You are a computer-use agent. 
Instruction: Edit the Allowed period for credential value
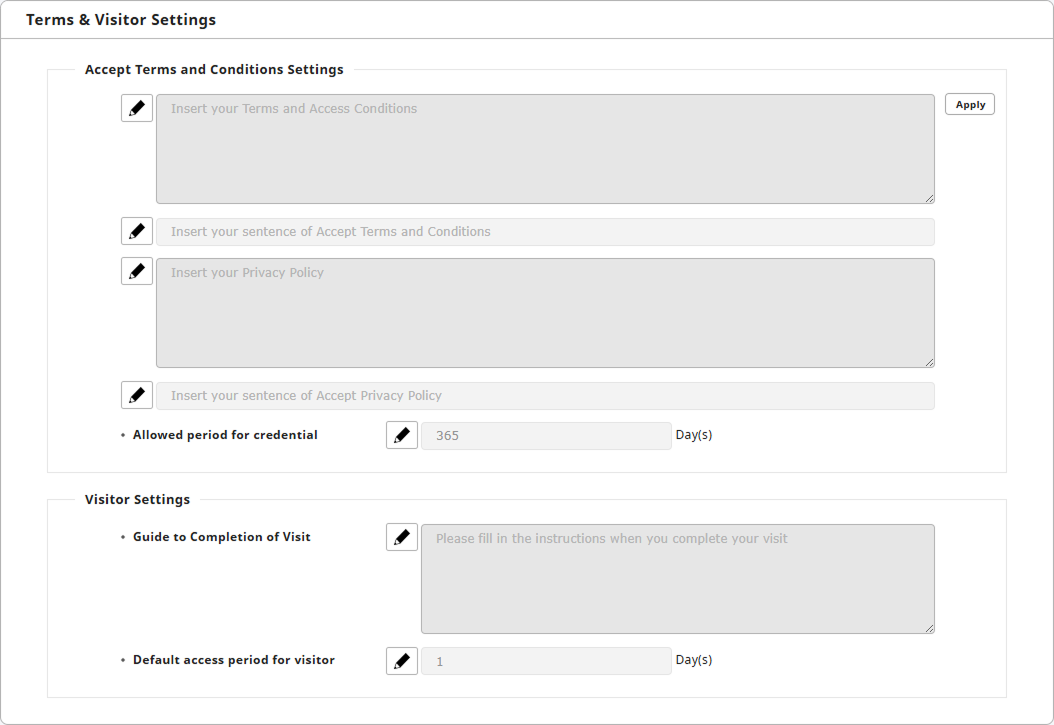402,435
